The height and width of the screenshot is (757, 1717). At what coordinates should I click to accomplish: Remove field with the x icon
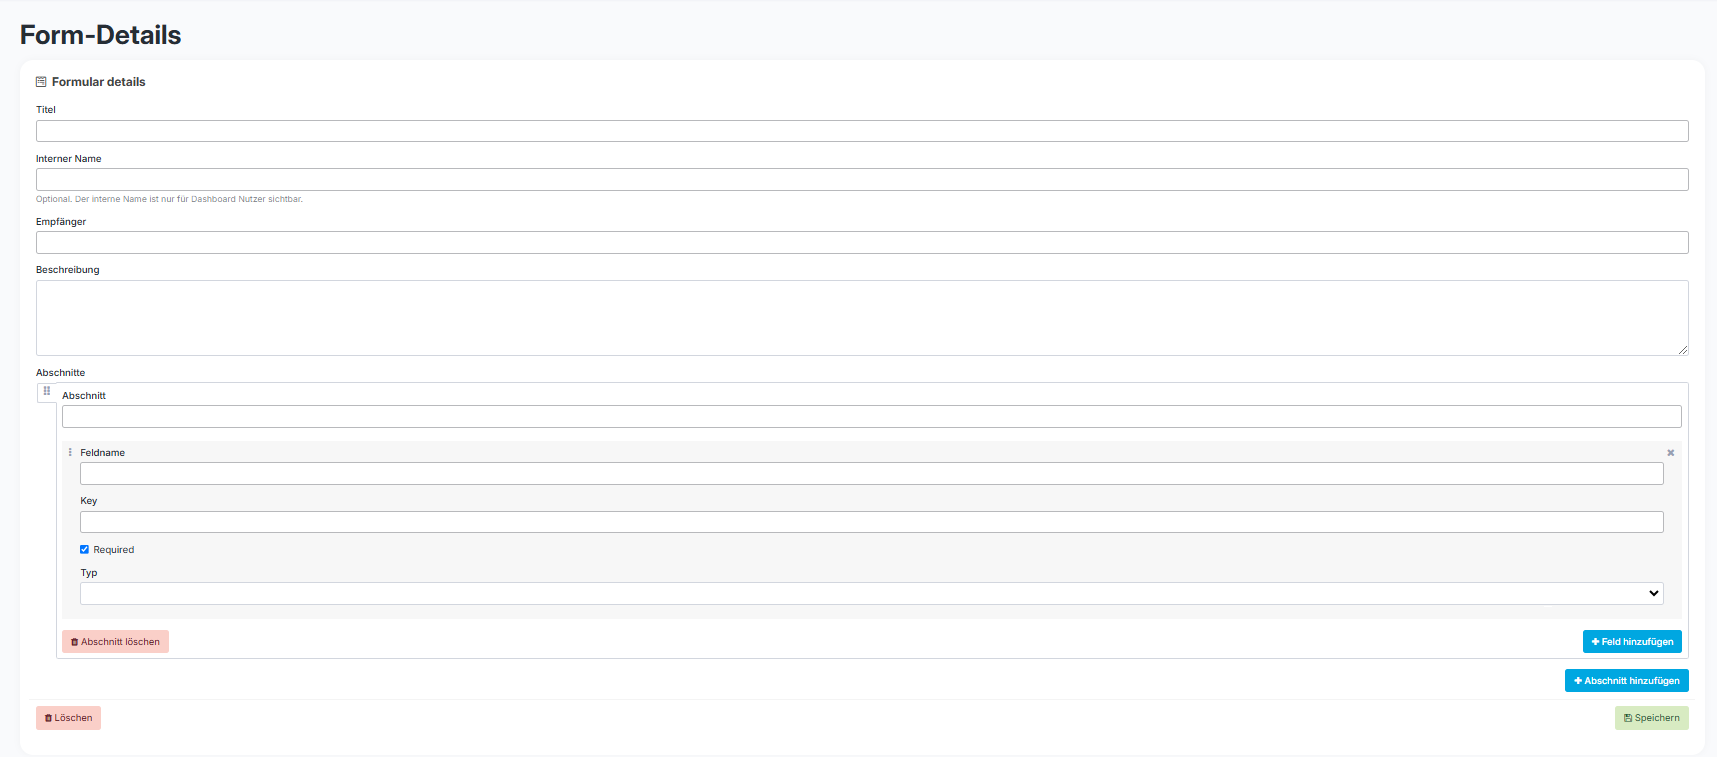coord(1670,453)
